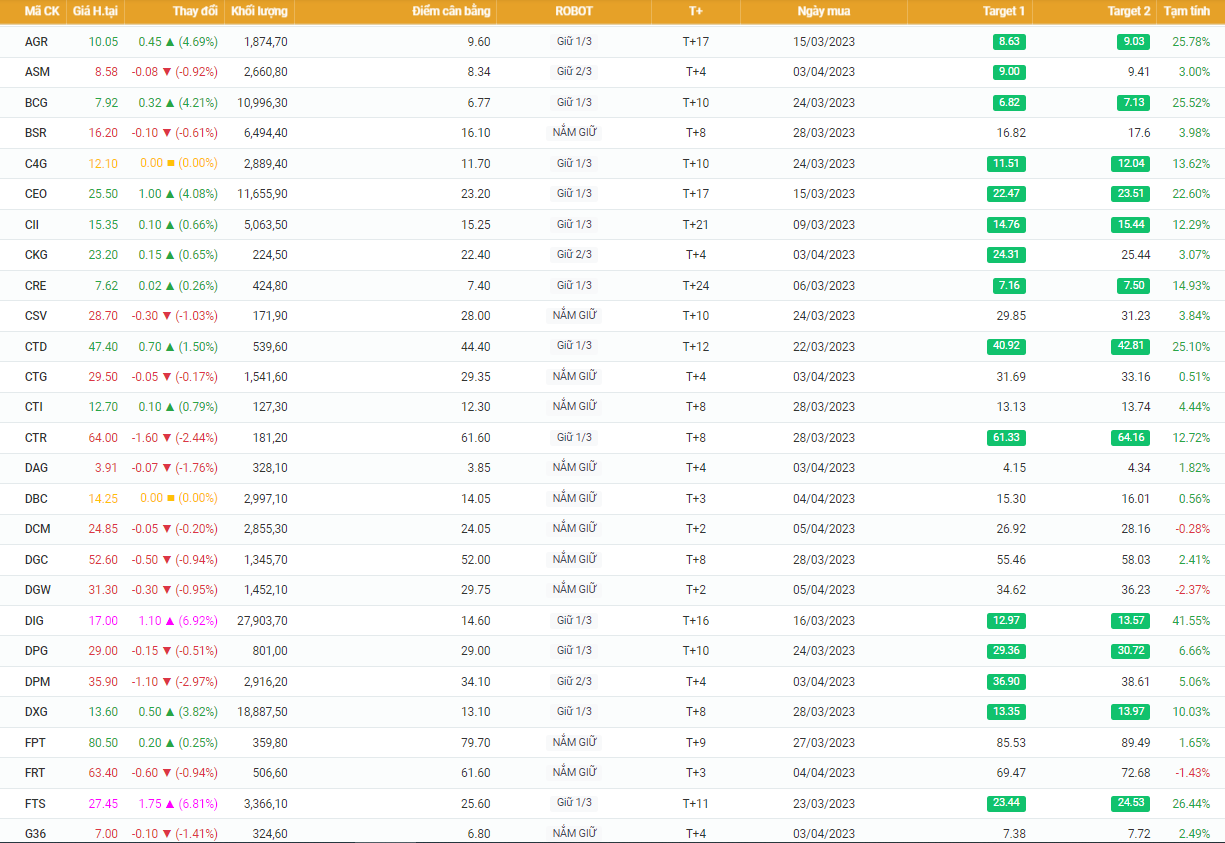The image size is (1225, 843).
Task: Click the Điểm cân bằng column header
Action: point(451,11)
